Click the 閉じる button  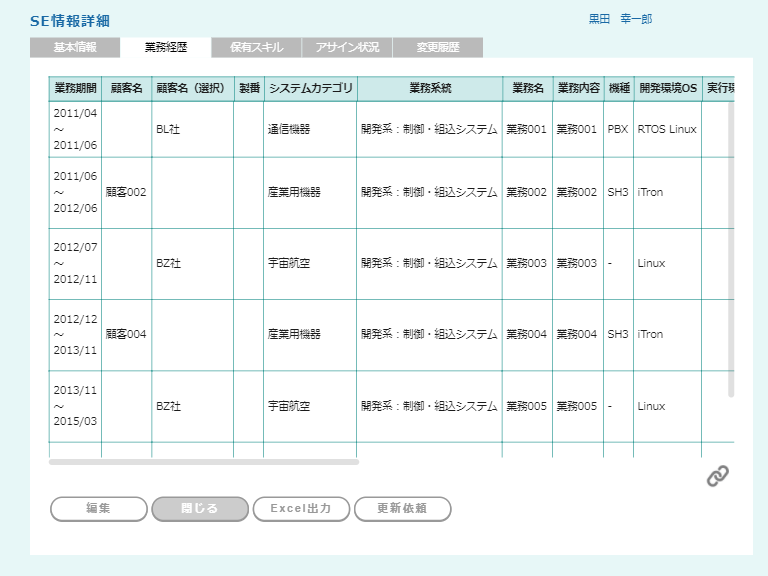pos(199,509)
